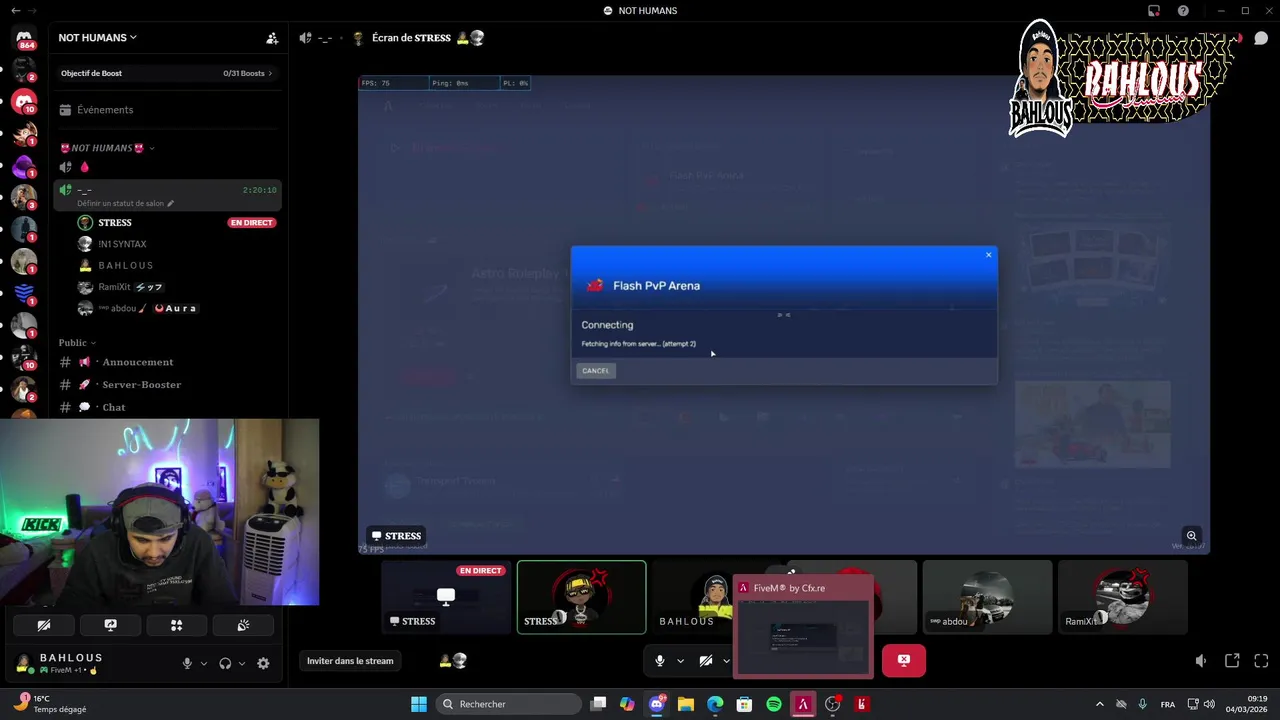Select abdou in the voice channel list

coord(123,308)
